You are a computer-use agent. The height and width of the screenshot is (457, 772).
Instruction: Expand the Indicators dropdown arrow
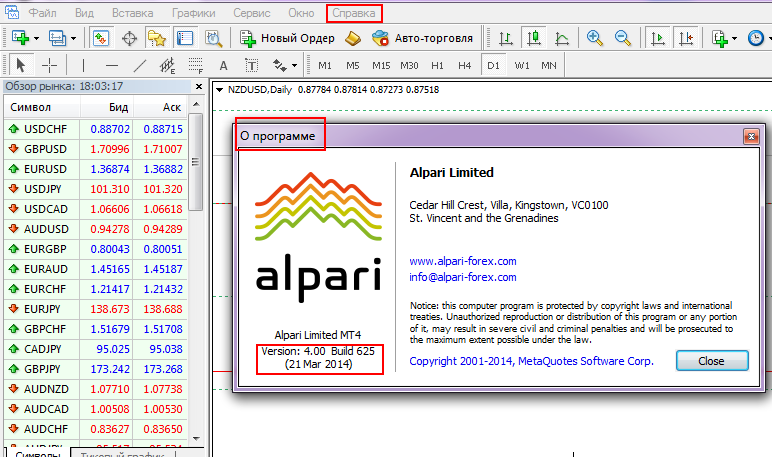[x=735, y=38]
